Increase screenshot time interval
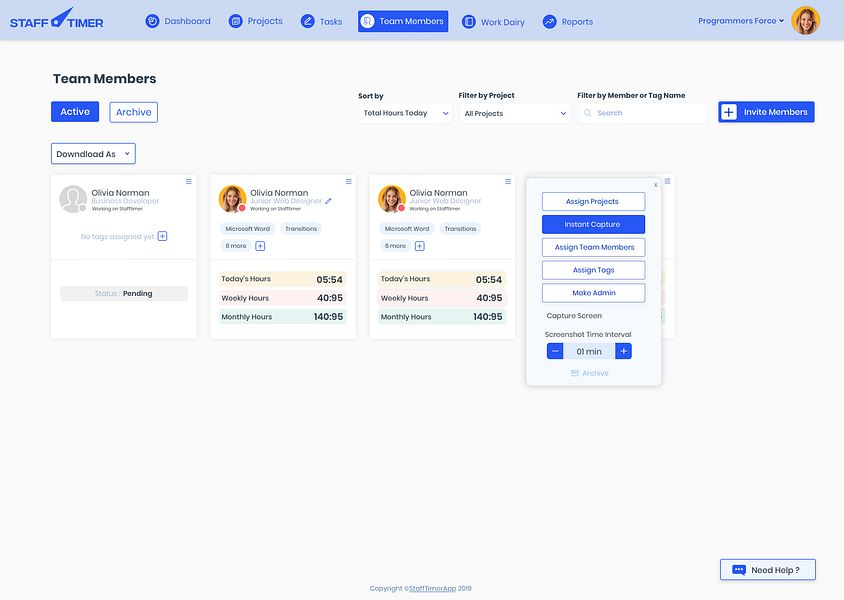This screenshot has width=844, height=600. pos(623,351)
